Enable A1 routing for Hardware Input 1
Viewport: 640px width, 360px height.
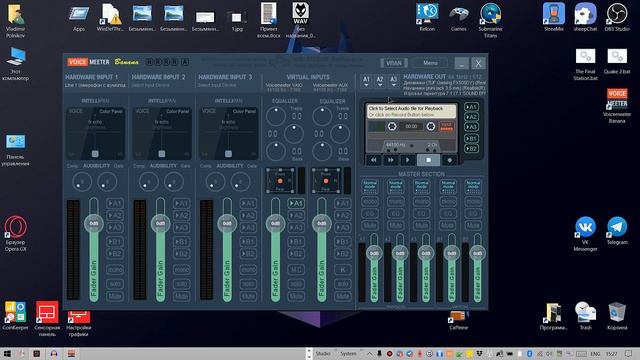click(115, 203)
